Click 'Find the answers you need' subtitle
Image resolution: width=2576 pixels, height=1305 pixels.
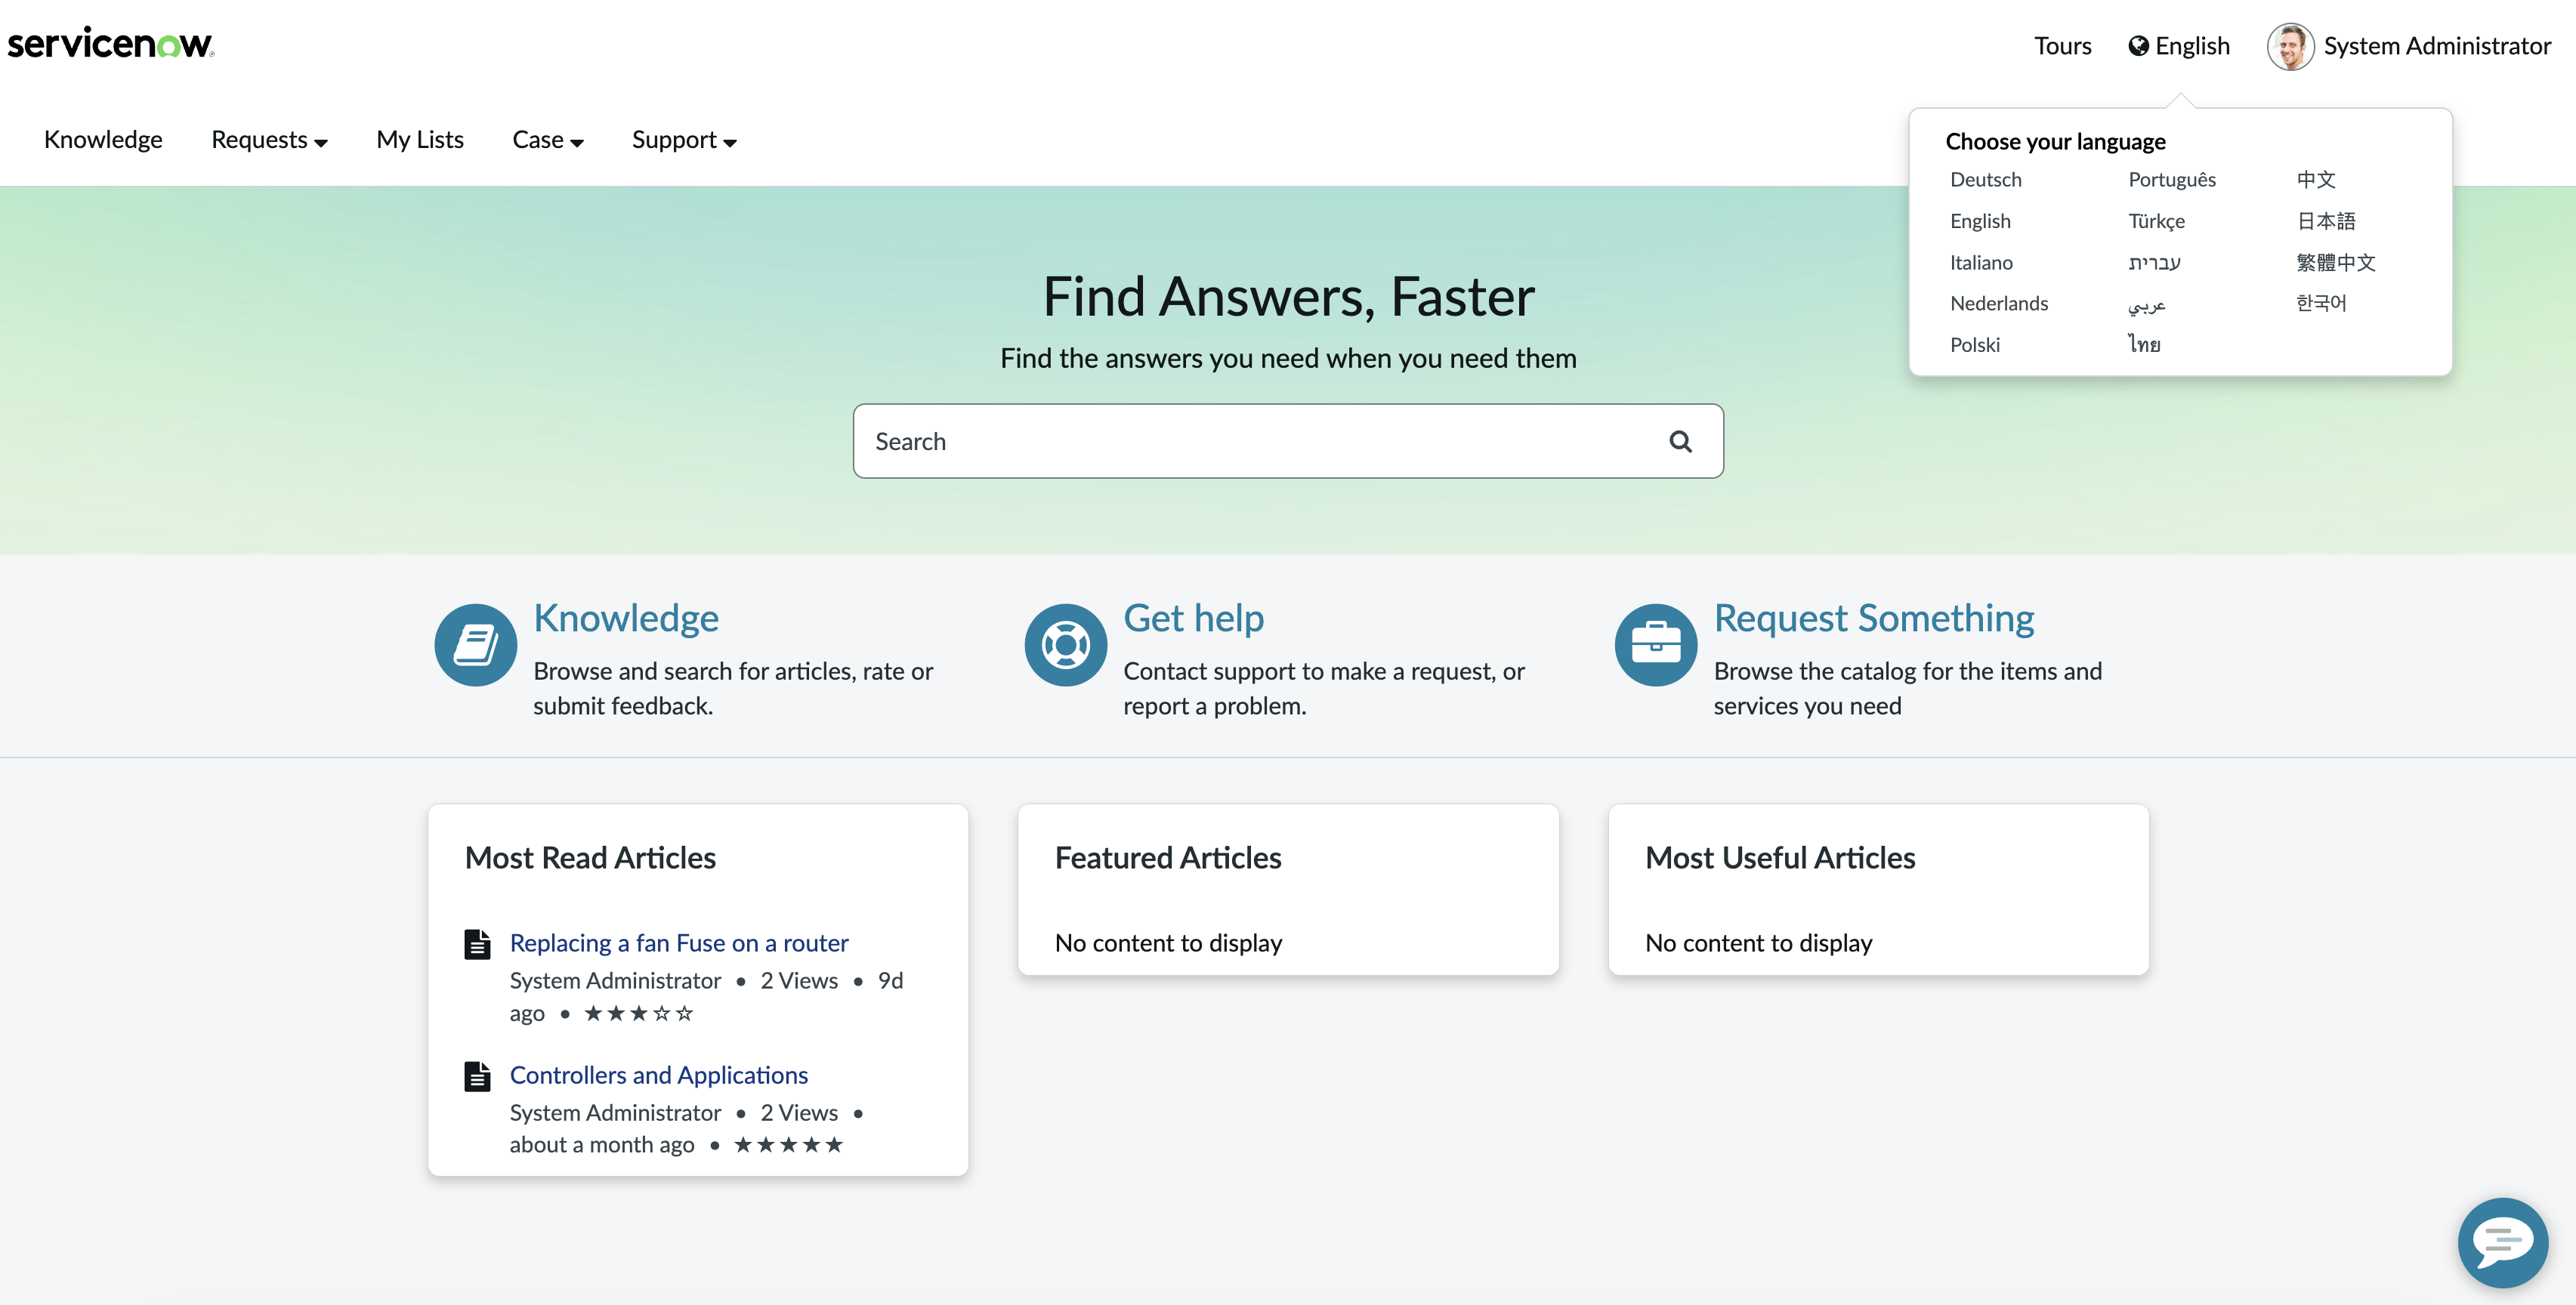(1288, 359)
